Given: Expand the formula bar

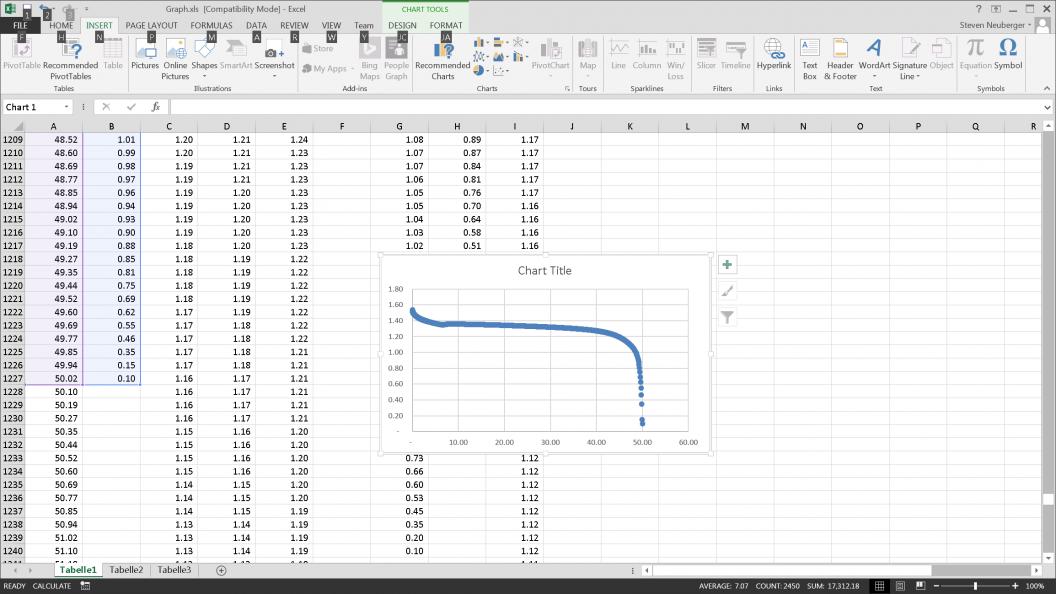Looking at the screenshot, I should click(x=1047, y=107).
